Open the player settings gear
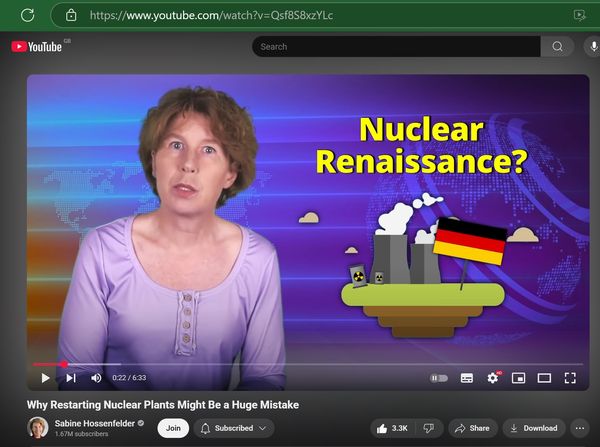Viewport: 600px width, 447px height. pos(493,378)
